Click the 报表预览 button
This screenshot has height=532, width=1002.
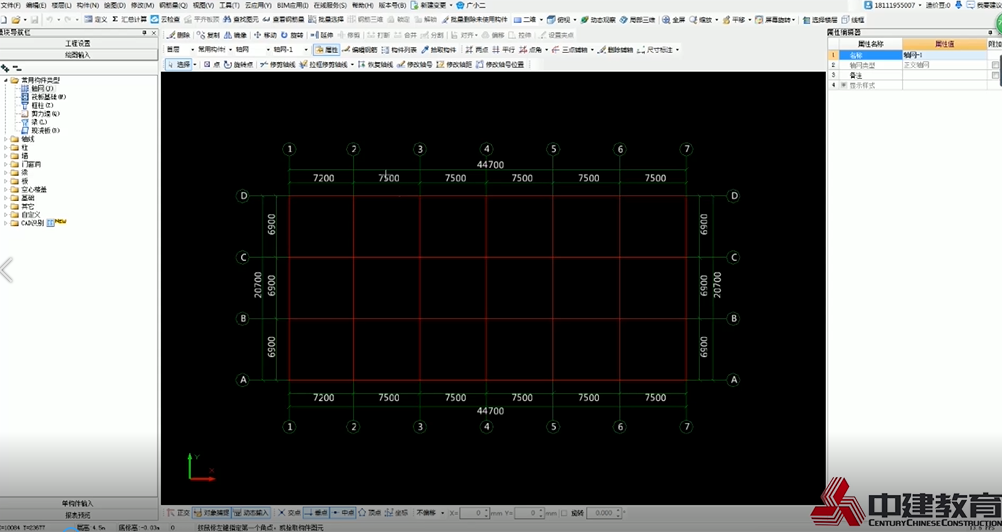click(x=78, y=515)
